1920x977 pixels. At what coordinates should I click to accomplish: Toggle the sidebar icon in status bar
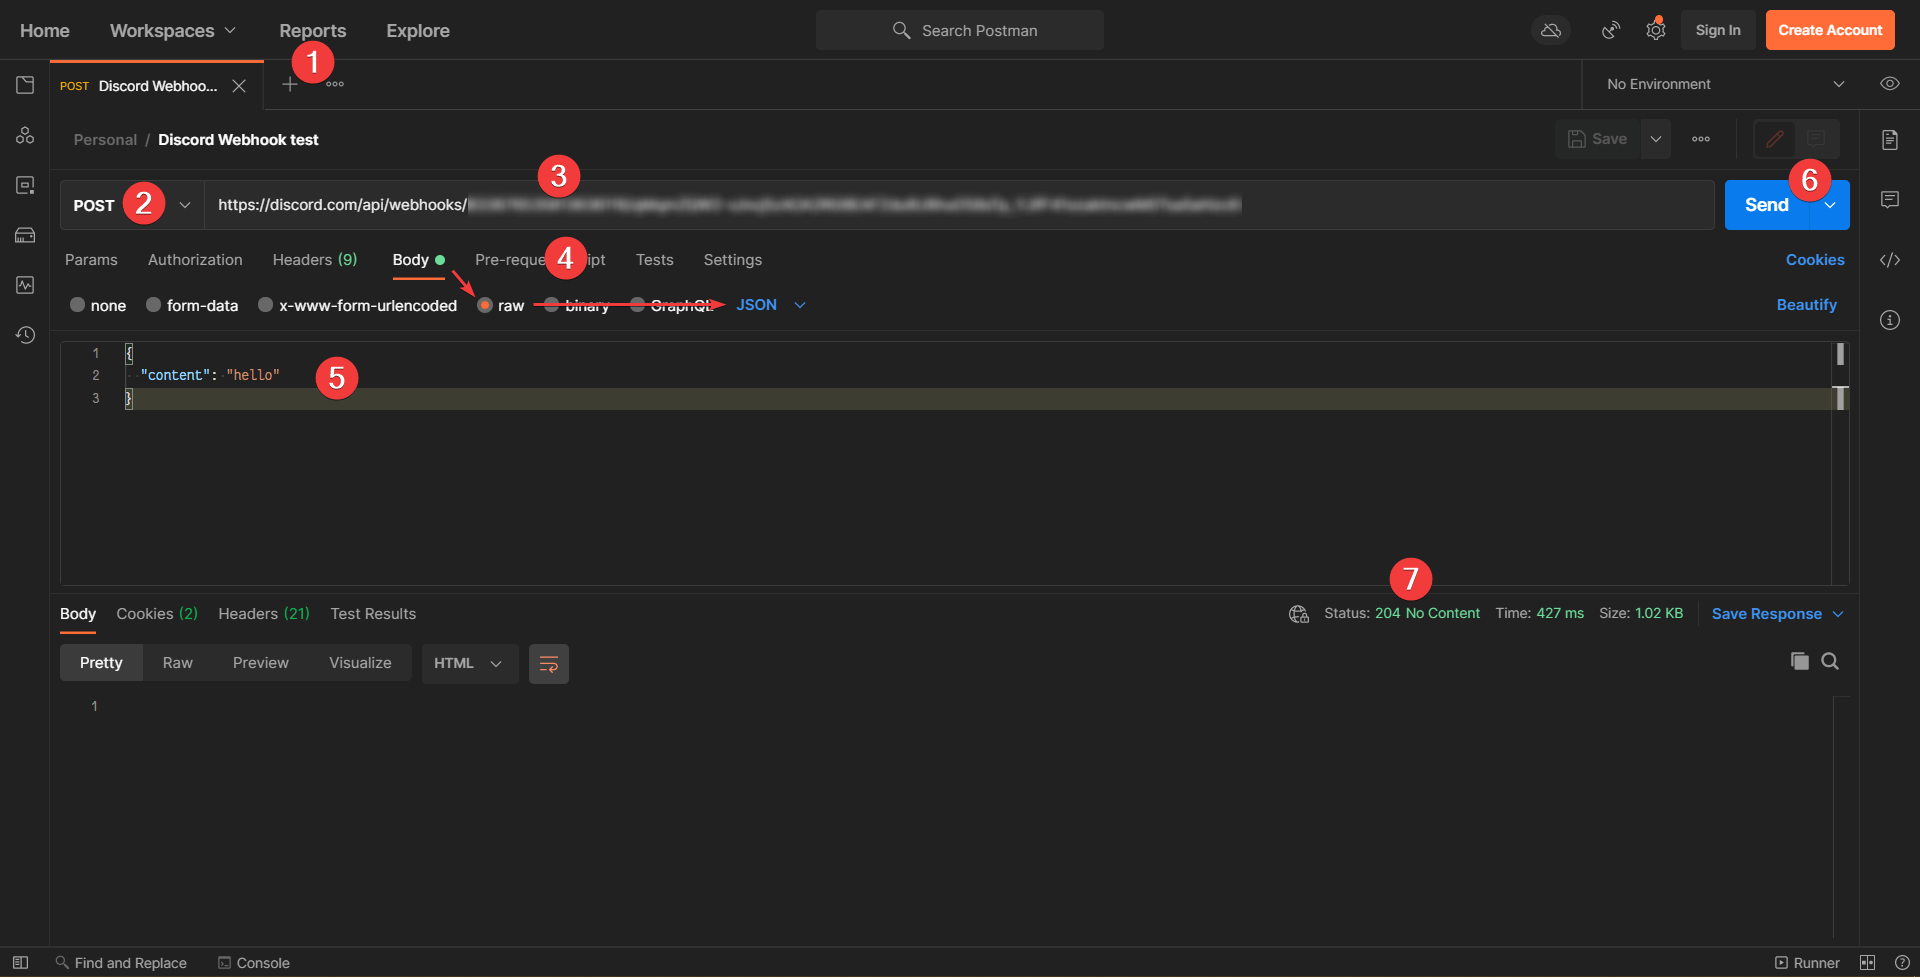(x=20, y=962)
